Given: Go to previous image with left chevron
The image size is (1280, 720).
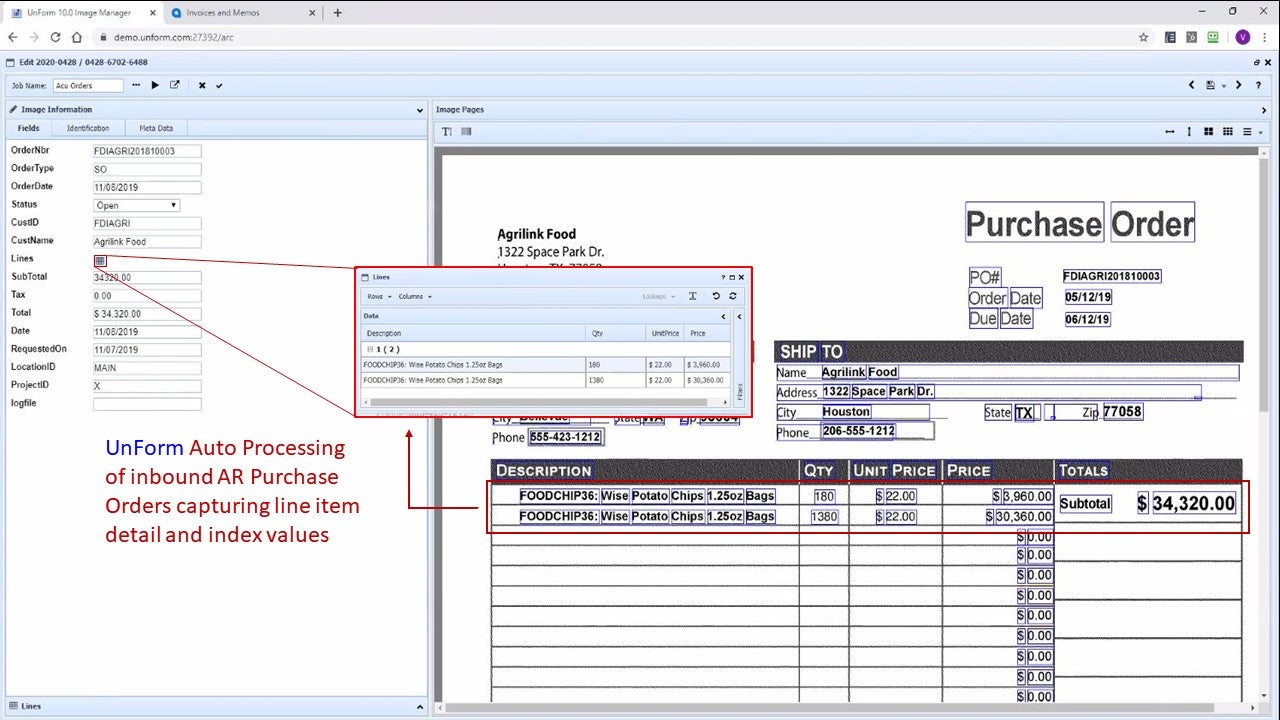Looking at the screenshot, I should (x=1191, y=85).
